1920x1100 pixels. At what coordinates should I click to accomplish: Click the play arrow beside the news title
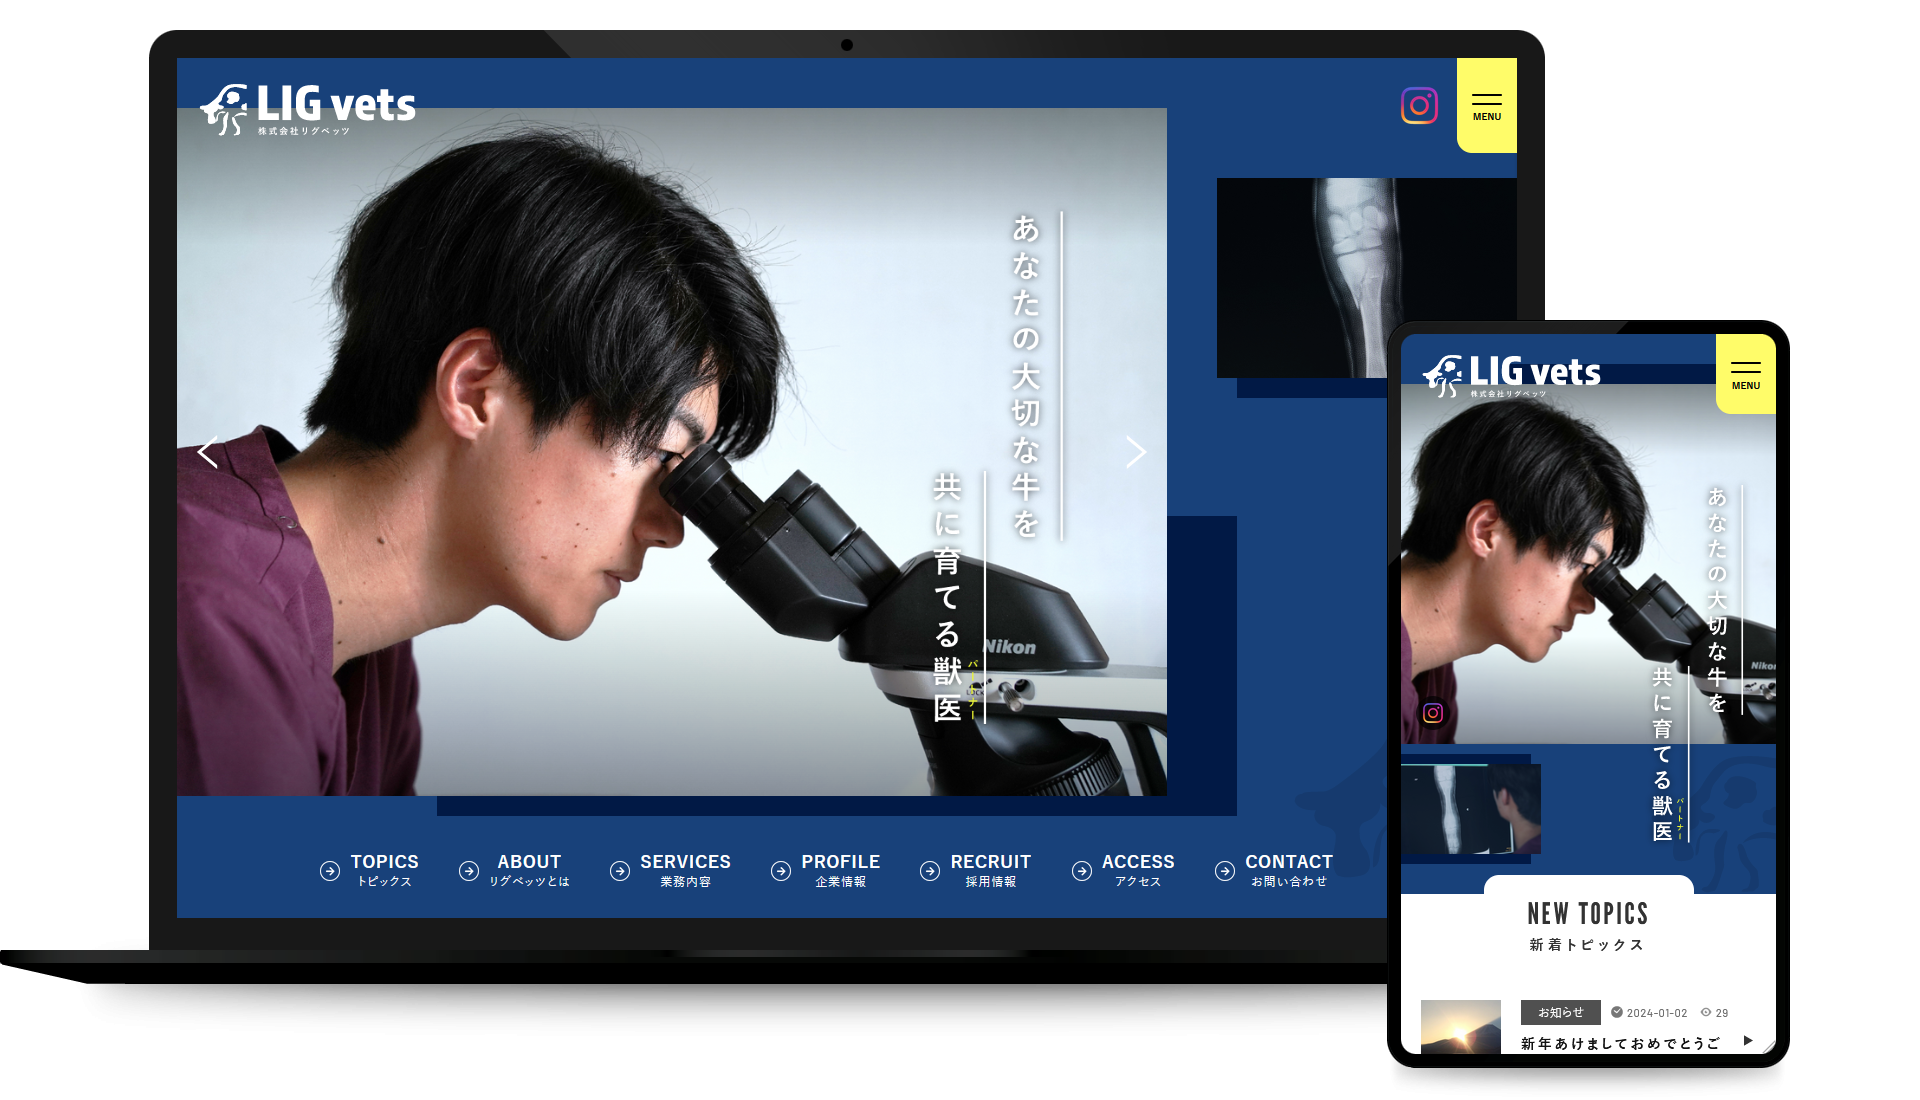1748,1041
